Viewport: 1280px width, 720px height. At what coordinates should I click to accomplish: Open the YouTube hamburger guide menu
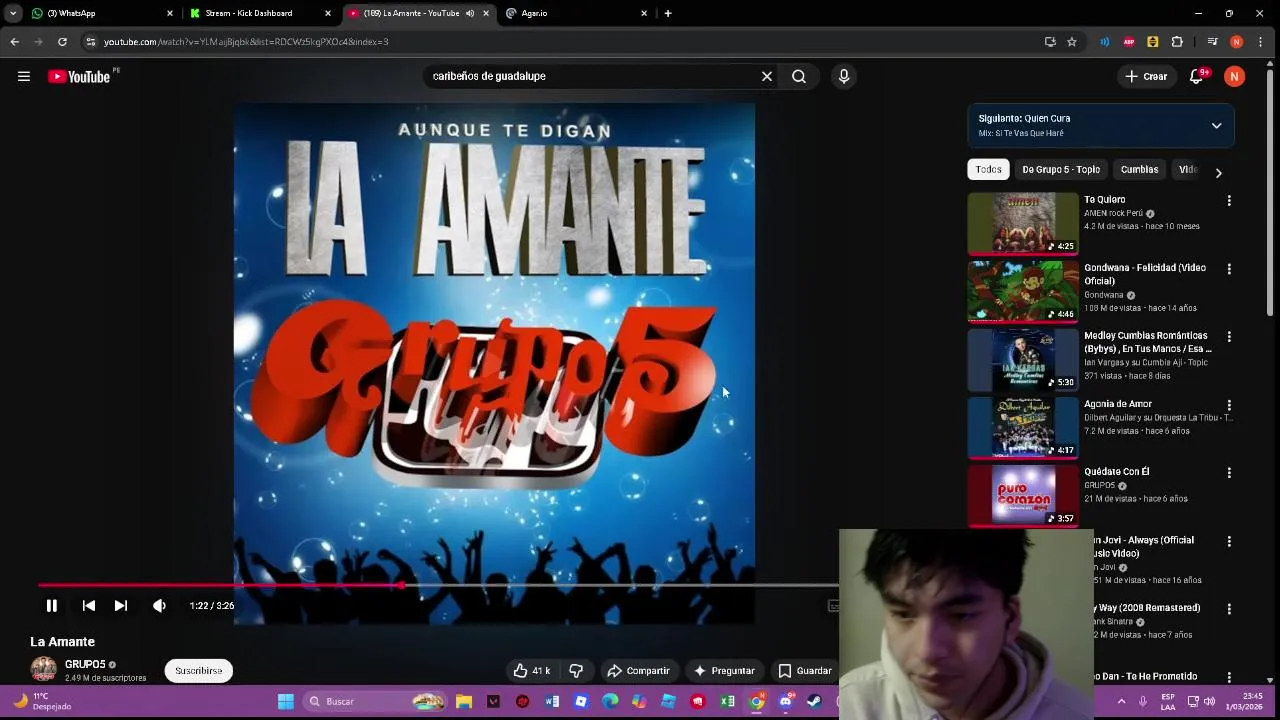tap(24, 76)
